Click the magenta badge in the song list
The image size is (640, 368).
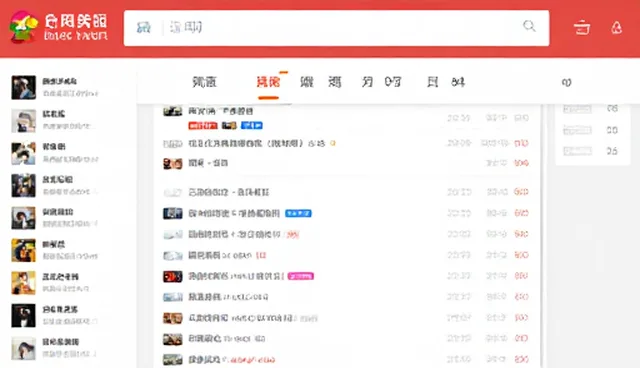click(301, 276)
